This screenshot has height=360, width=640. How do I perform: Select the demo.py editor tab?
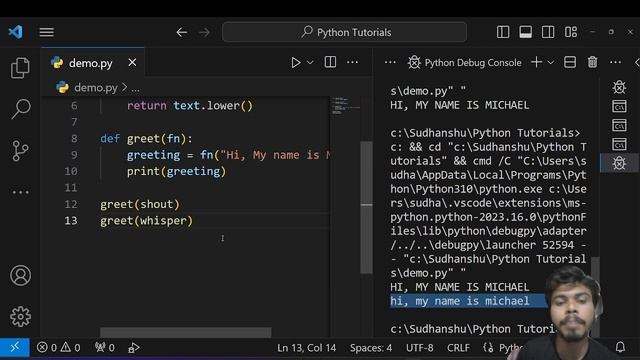tap(93, 62)
